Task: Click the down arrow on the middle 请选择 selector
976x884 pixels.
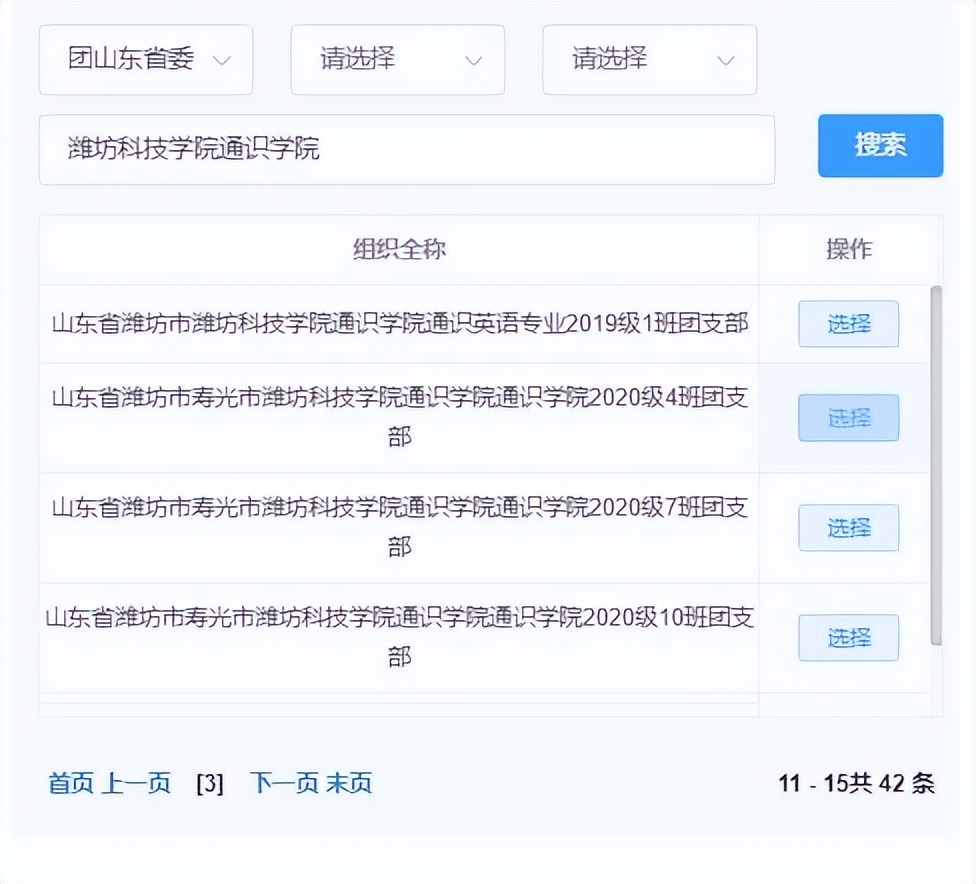Action: click(x=474, y=60)
